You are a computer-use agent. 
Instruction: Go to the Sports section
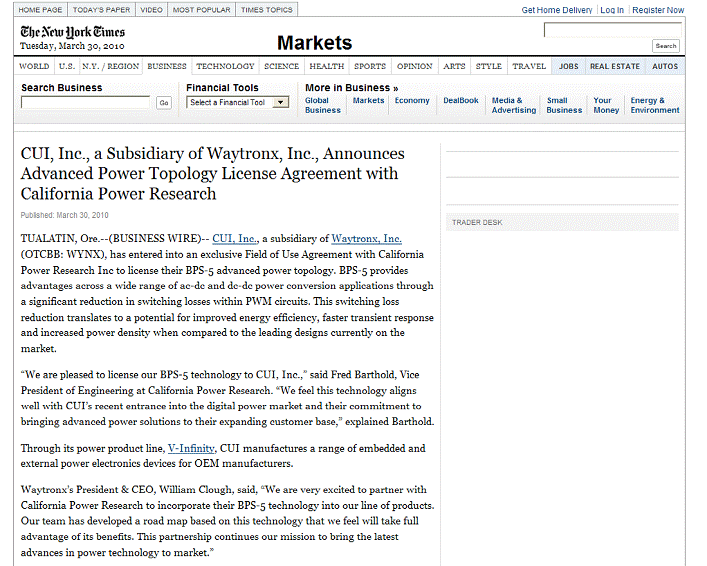tap(370, 66)
